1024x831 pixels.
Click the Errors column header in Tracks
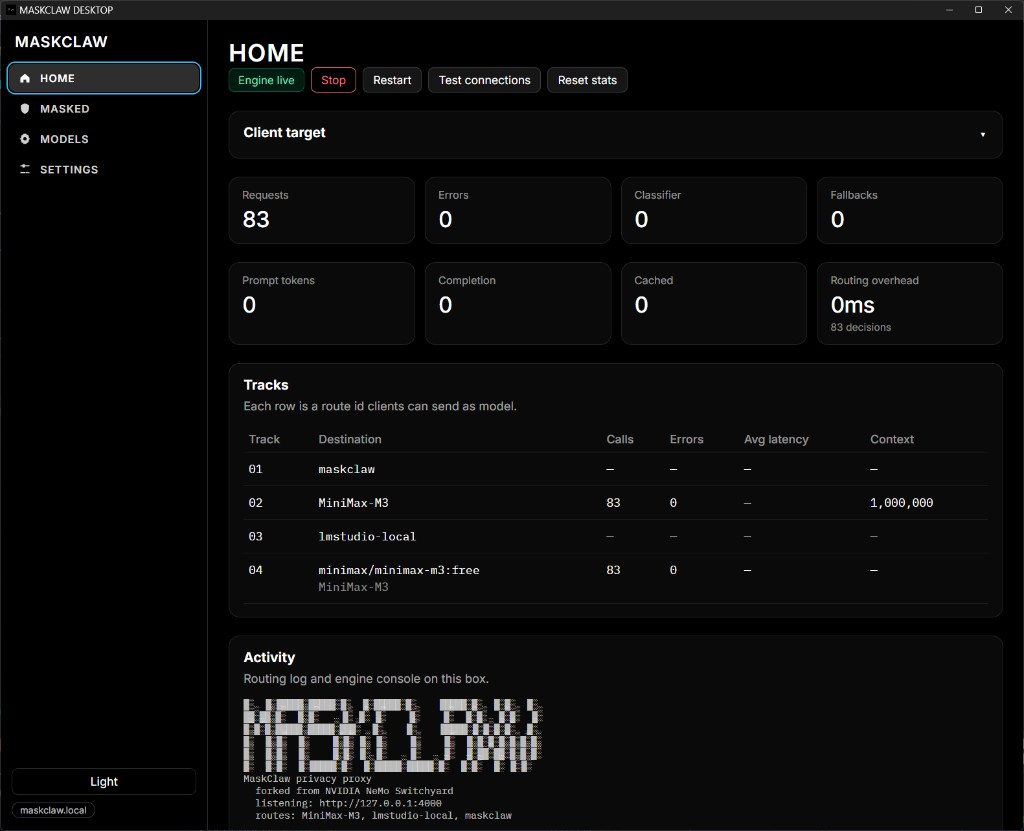(686, 440)
